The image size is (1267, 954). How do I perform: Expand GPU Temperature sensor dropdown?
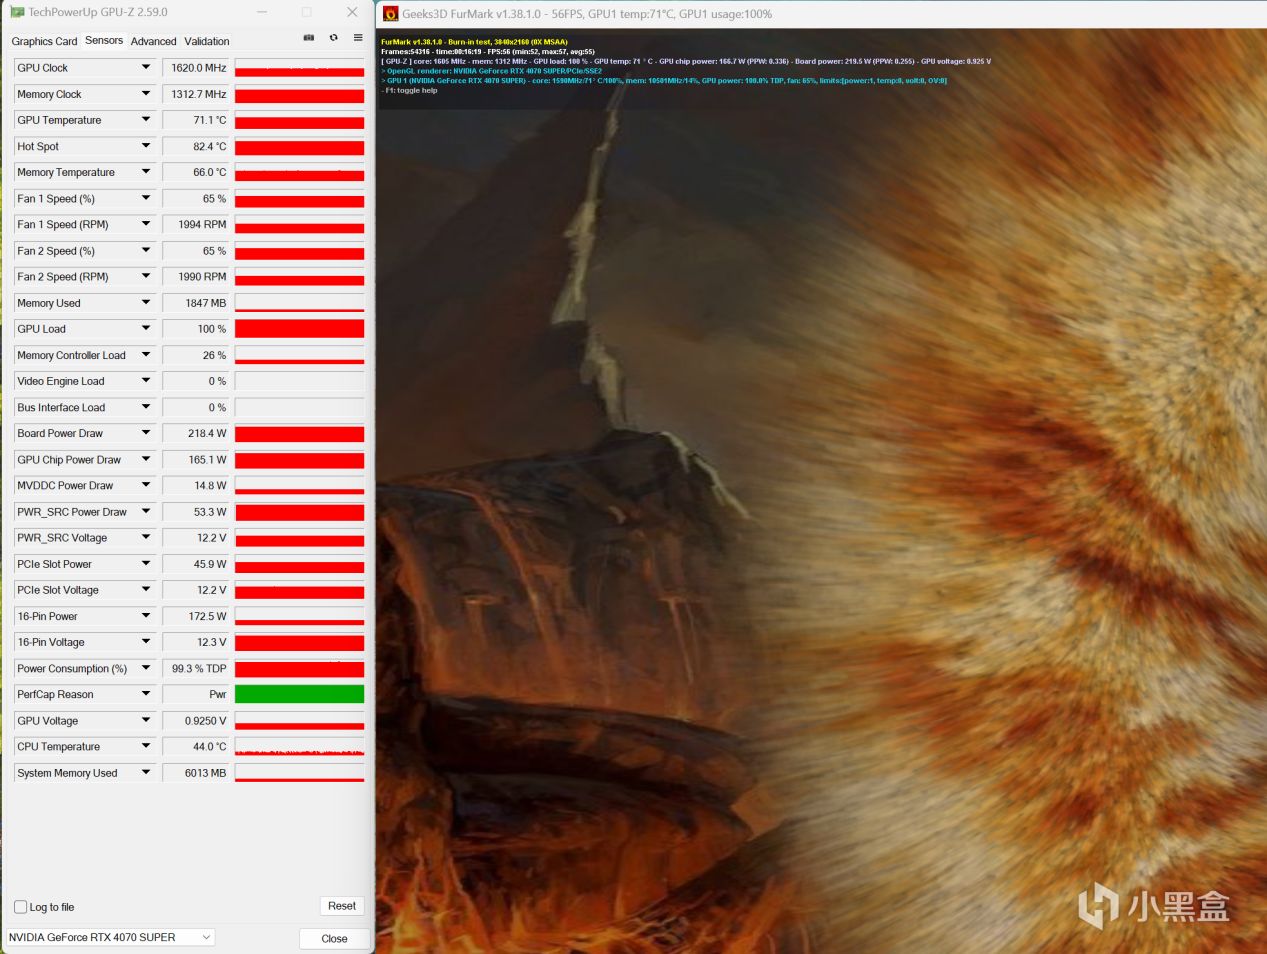click(x=146, y=120)
